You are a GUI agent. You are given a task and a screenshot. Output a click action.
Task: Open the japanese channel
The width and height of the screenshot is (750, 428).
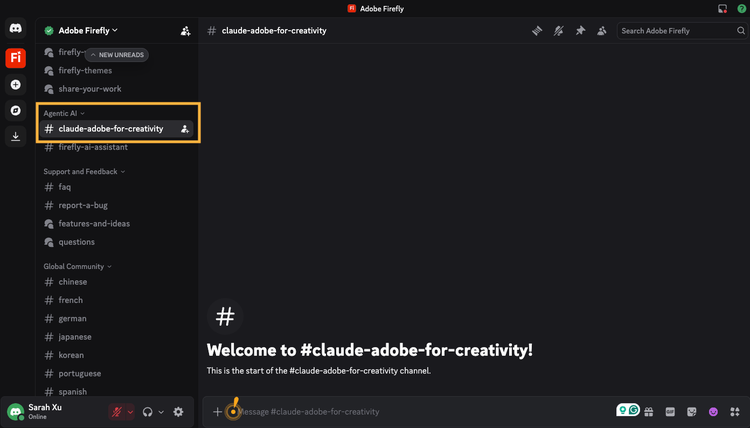(x=117, y=337)
